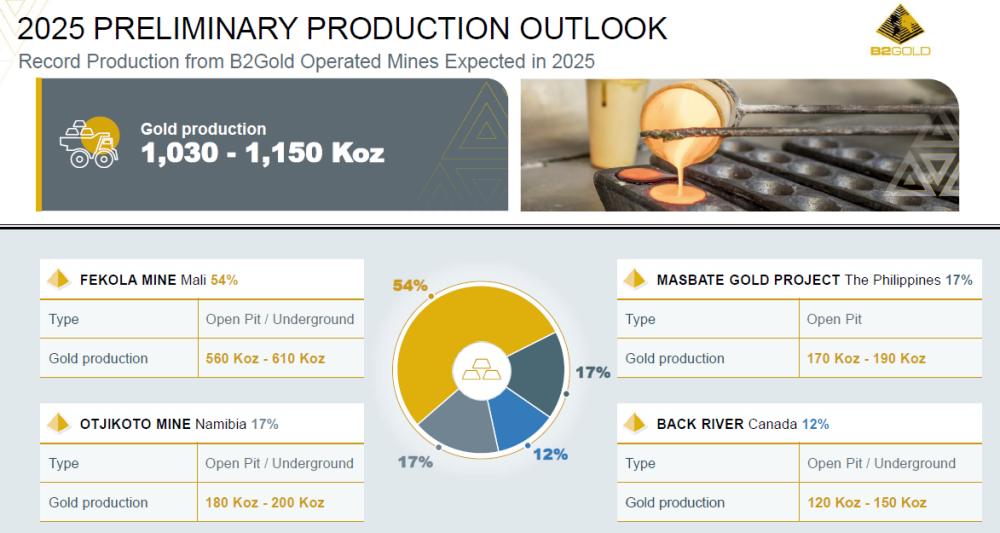The height and width of the screenshot is (533, 1000).
Task: Click the Gold production label in Fekola table
Action: click(98, 358)
